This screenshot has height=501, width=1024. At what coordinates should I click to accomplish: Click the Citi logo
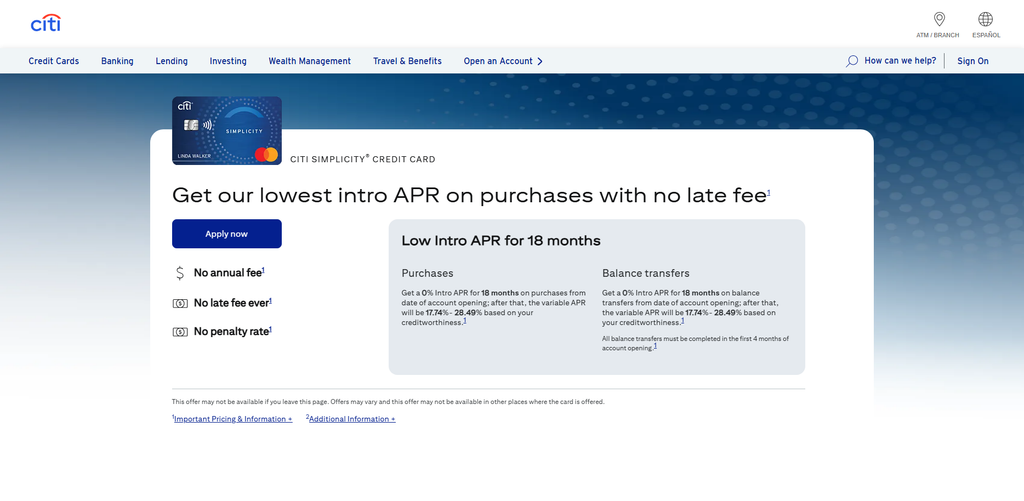46,23
